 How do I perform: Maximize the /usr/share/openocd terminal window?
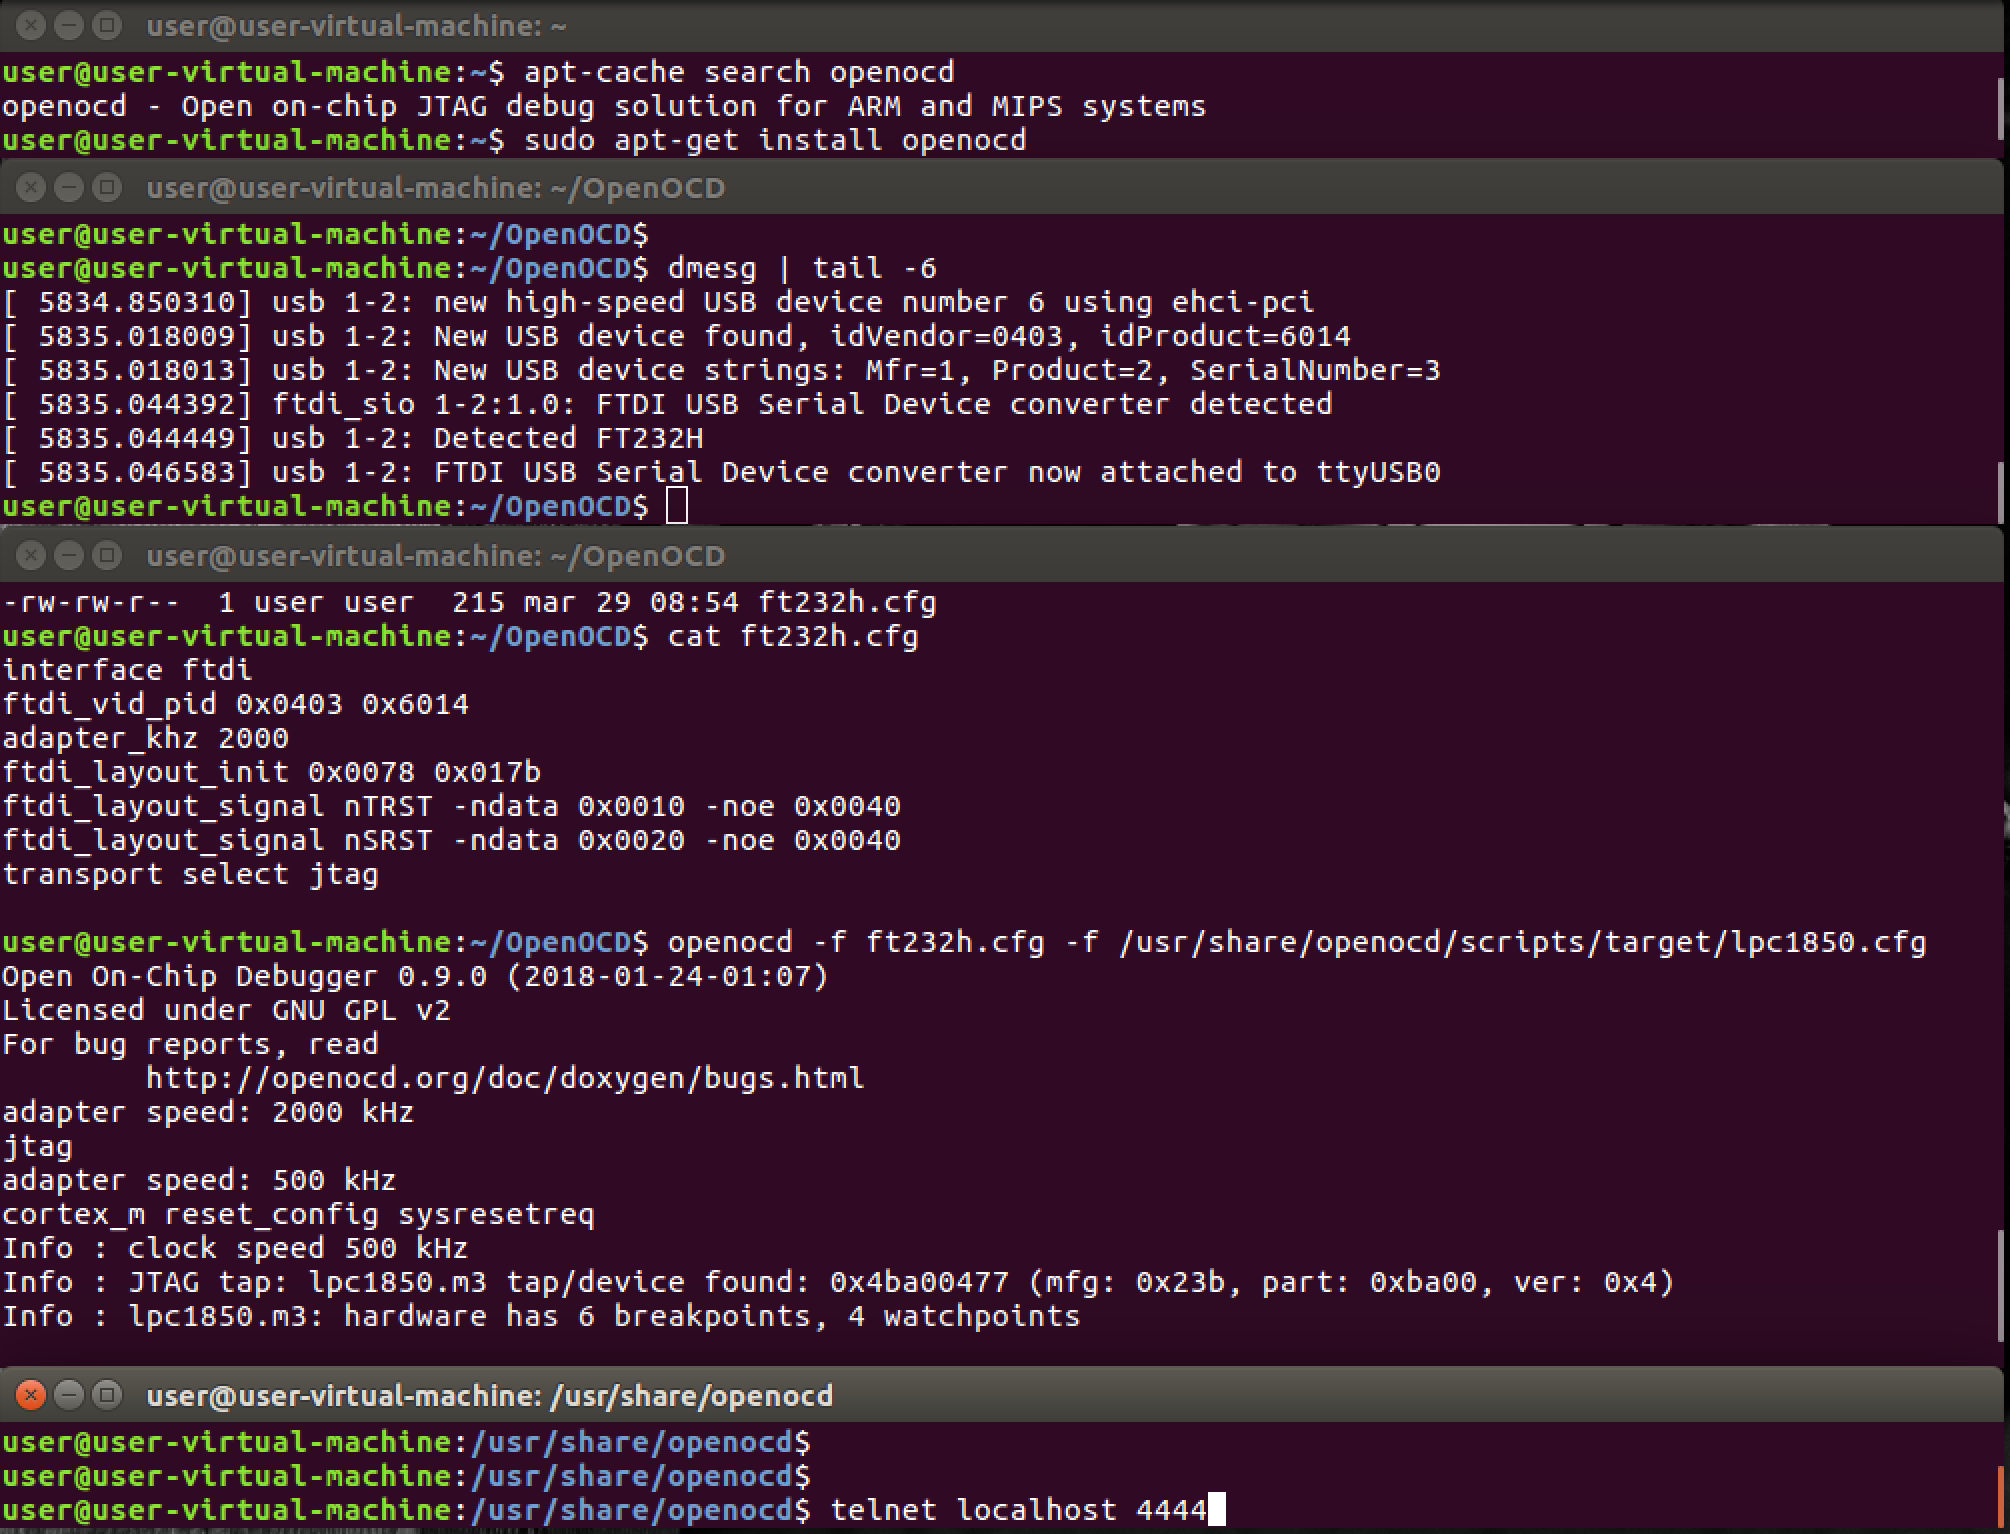(107, 1394)
